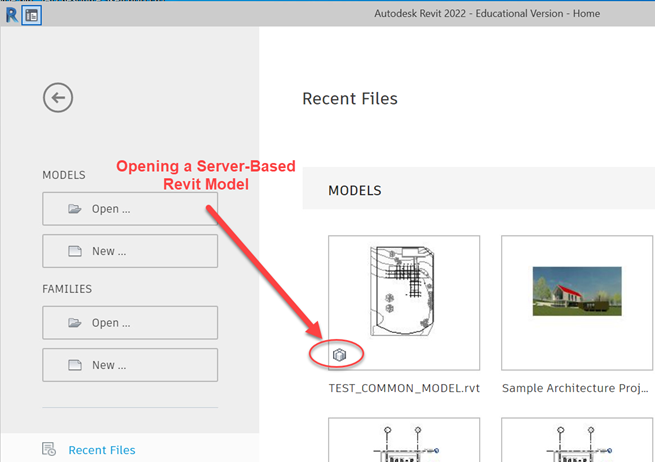Open the bottom-left structural grid model thumbnail

tap(404, 440)
